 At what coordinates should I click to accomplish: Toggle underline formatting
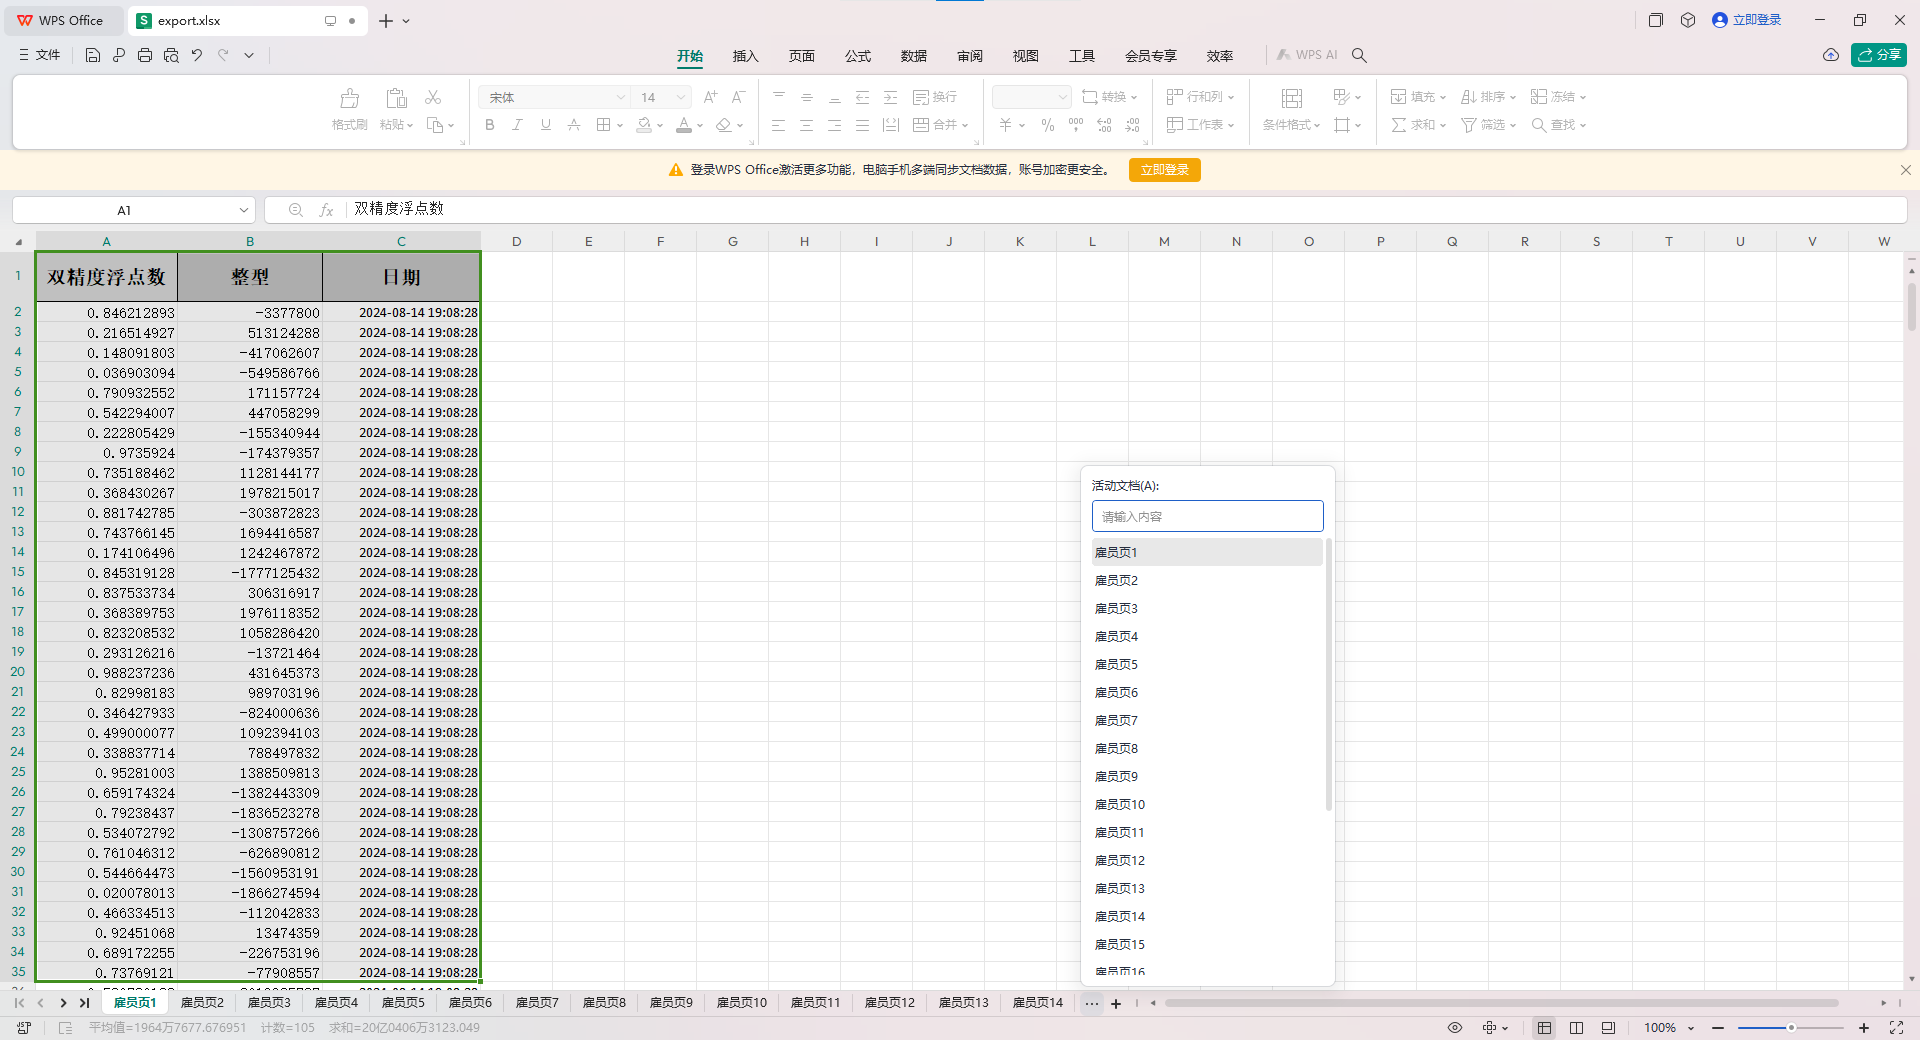tap(545, 125)
